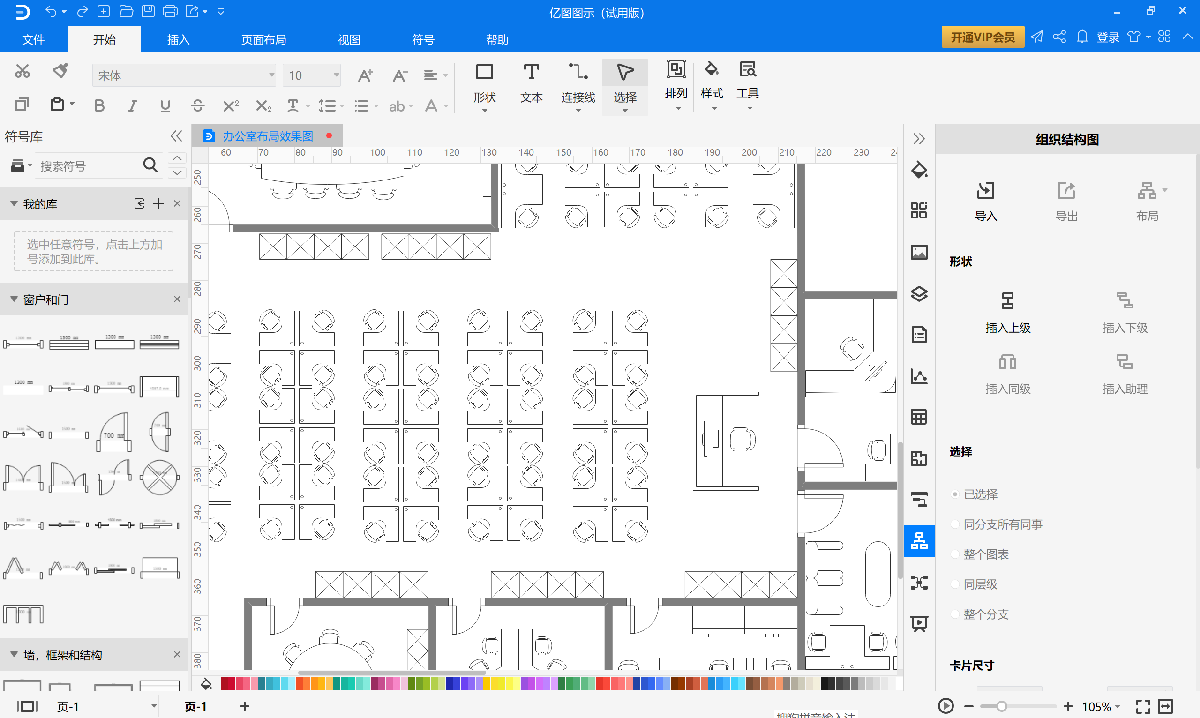Toggle the 选择 pointer tool
Screen dimensions: 1200x718
625,84
